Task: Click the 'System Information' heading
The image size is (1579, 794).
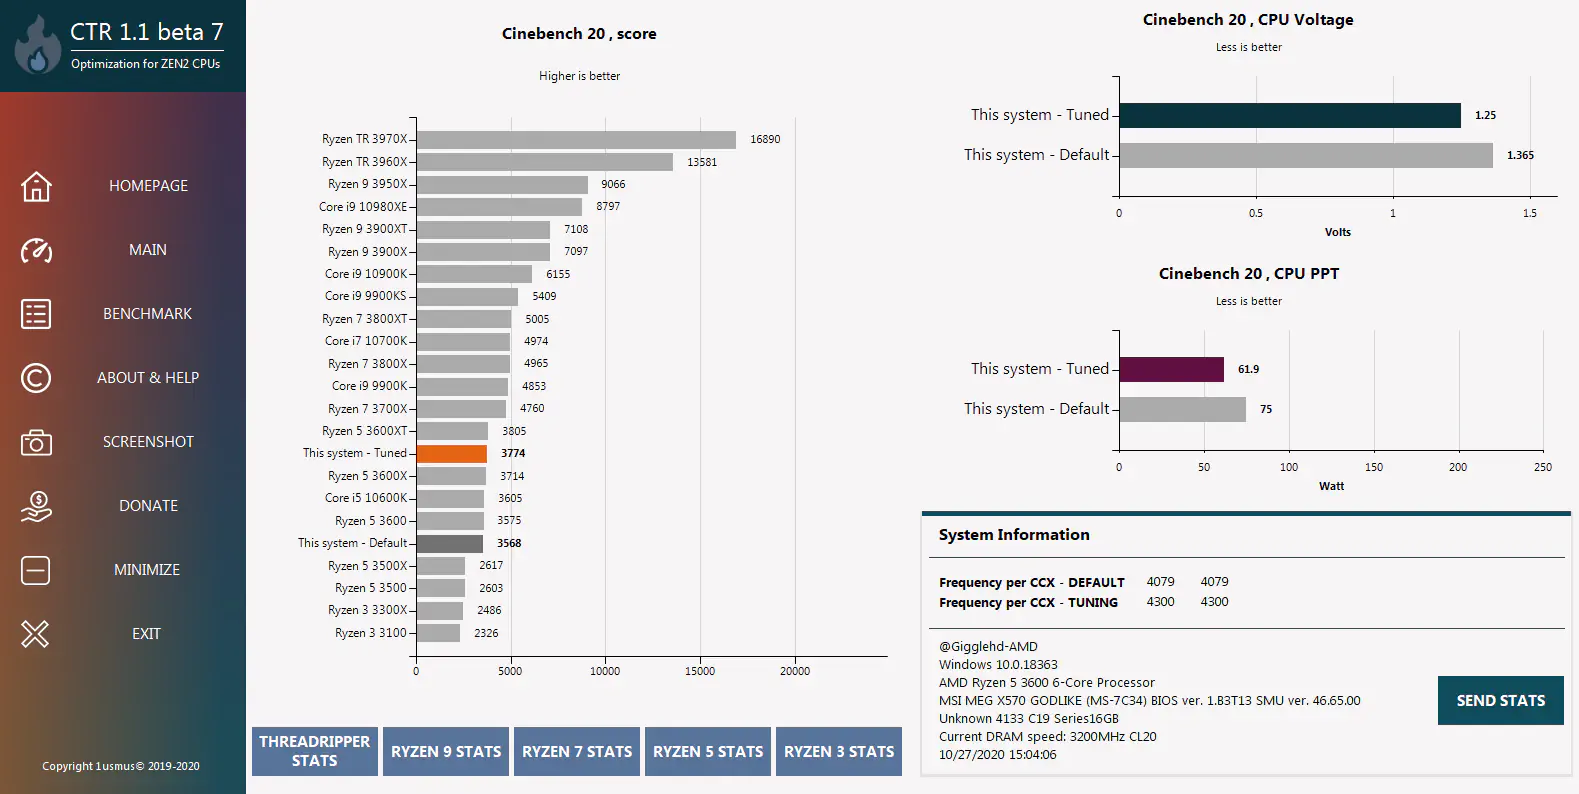Action: [x=1014, y=535]
